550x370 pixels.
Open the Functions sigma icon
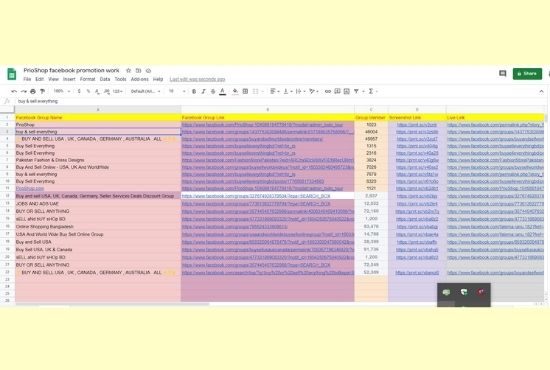371,91
